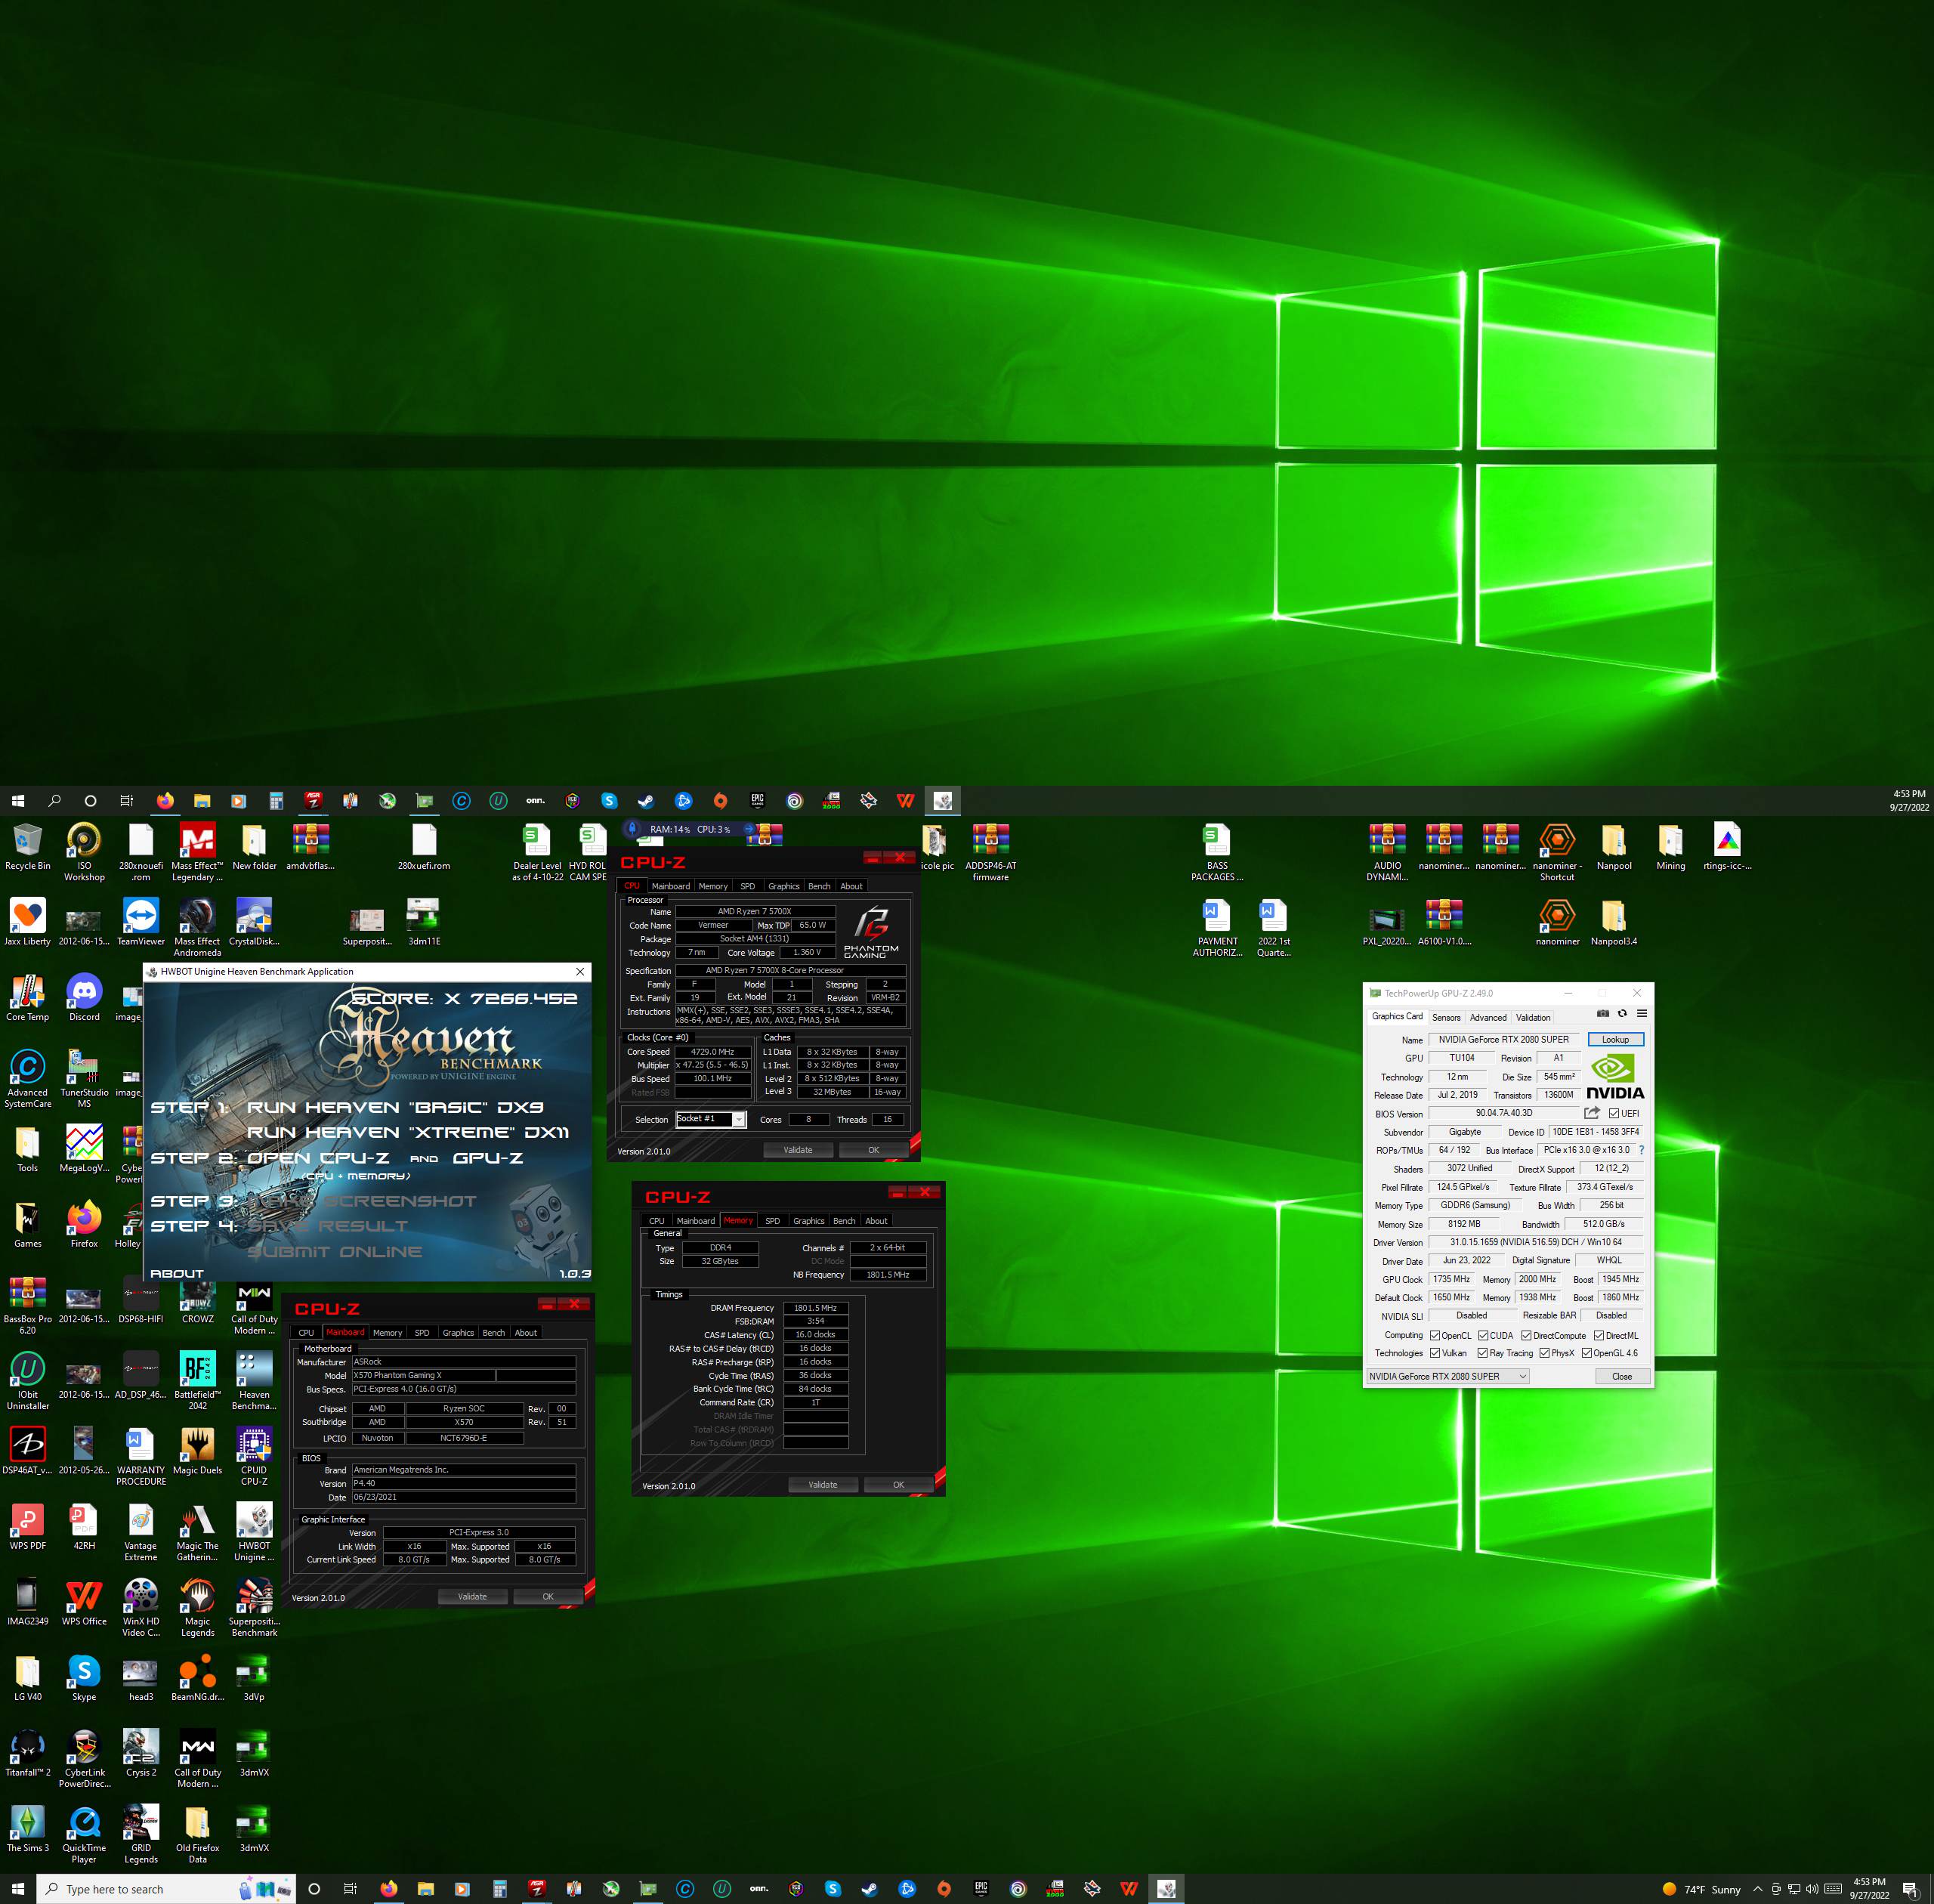Click the GPU Name field in GPU-Z
The height and width of the screenshot is (1904, 1934).
pos(1503,1039)
